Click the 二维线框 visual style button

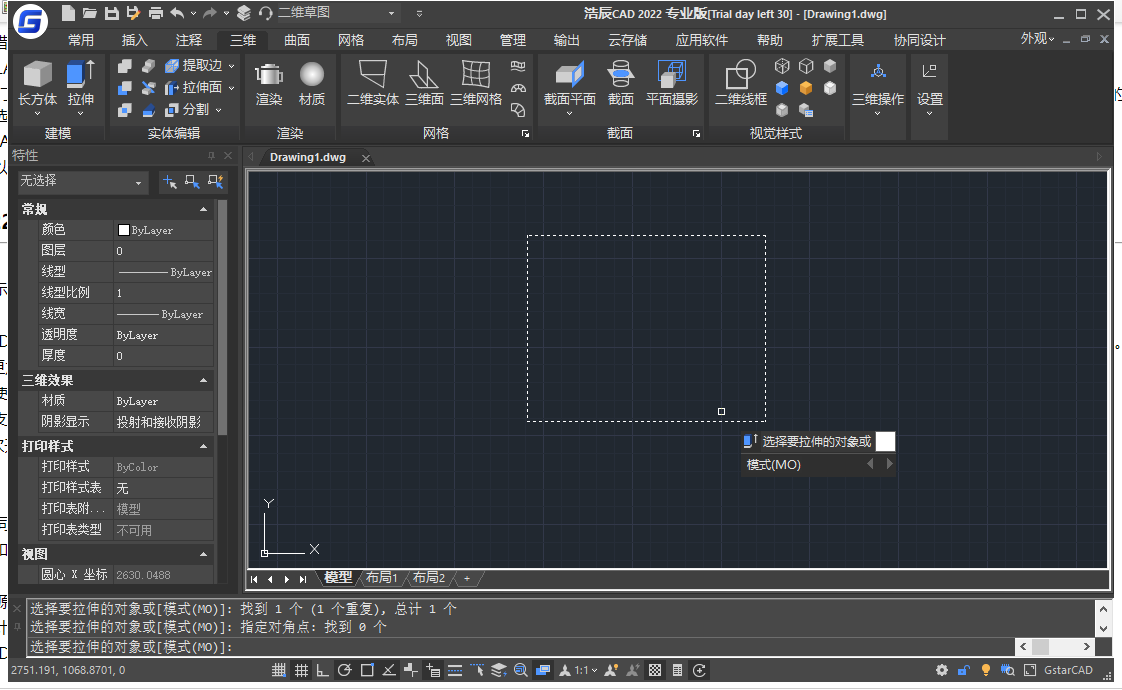point(741,84)
